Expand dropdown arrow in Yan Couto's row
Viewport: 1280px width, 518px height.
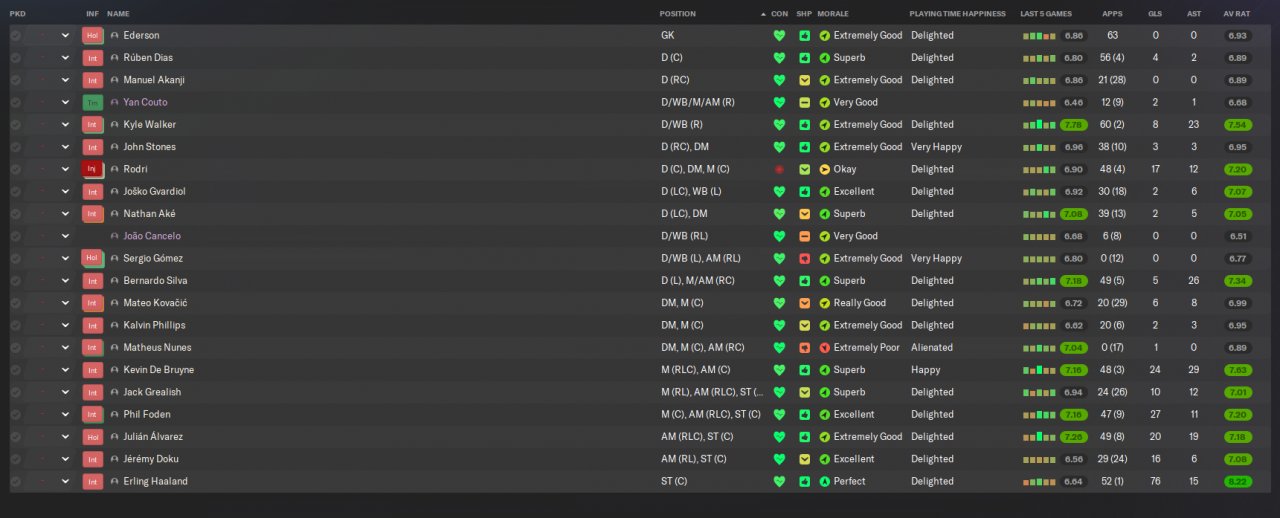point(66,102)
